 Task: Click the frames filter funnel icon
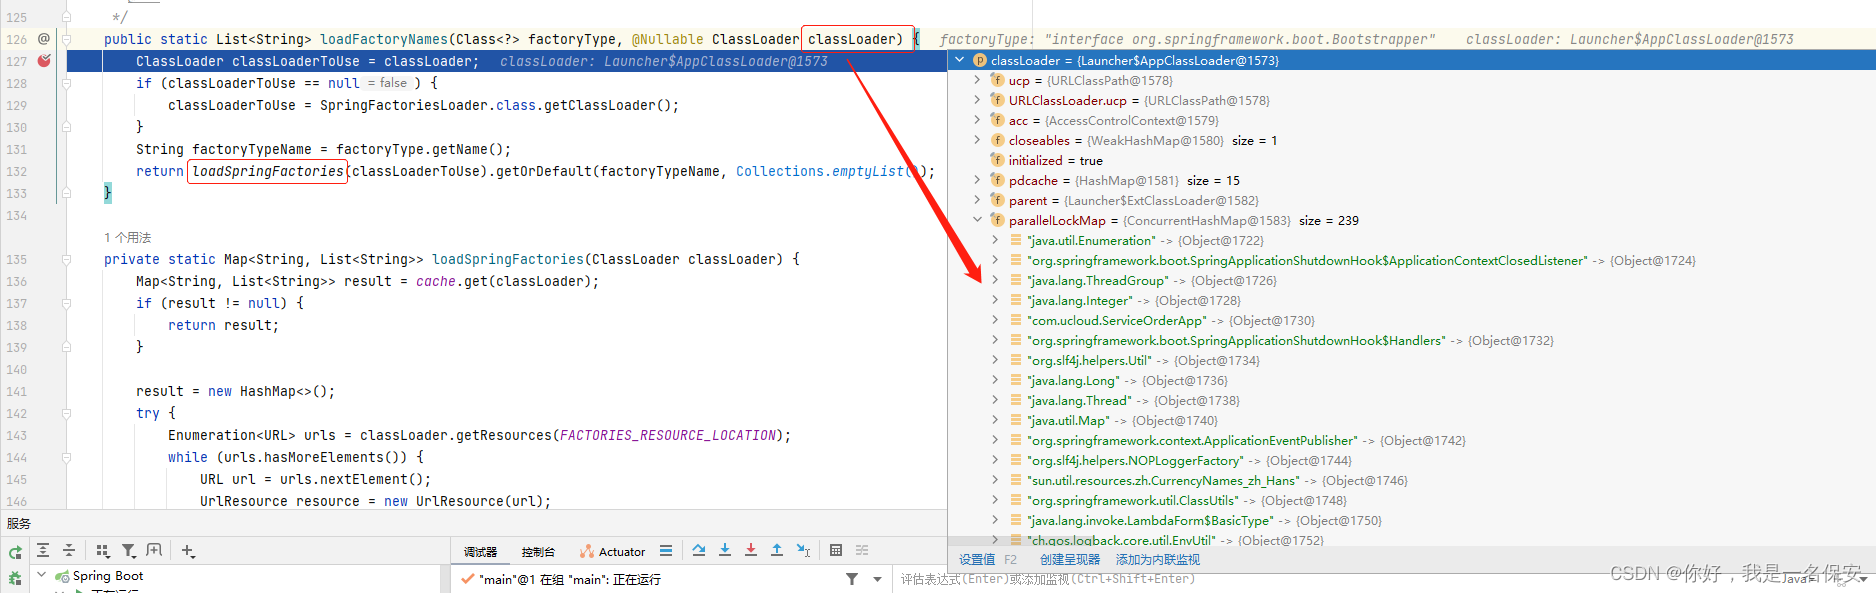point(852,579)
